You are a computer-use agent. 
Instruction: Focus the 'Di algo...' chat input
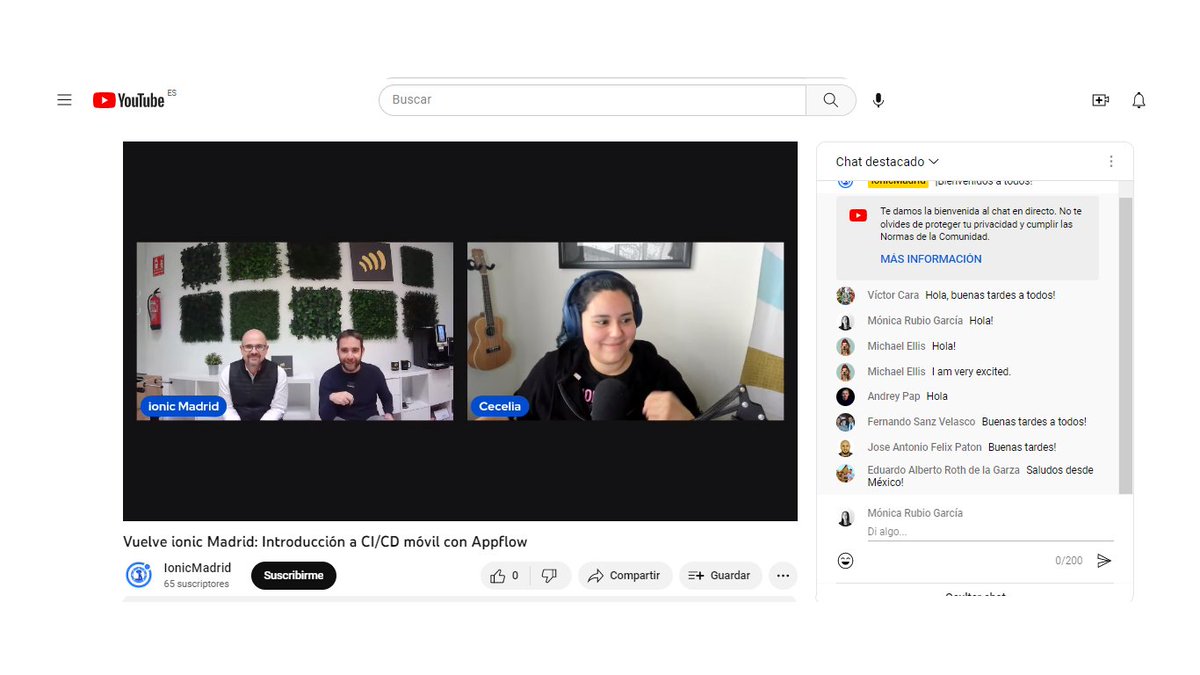click(990, 532)
